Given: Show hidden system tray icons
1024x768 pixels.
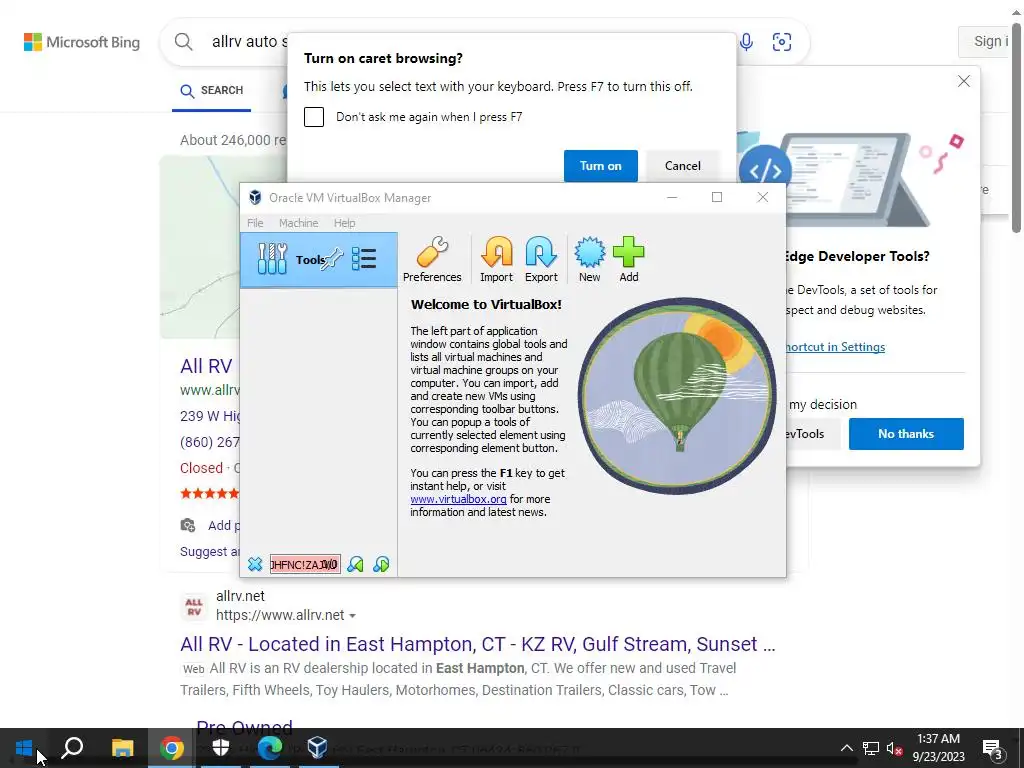Looking at the screenshot, I should [846, 748].
